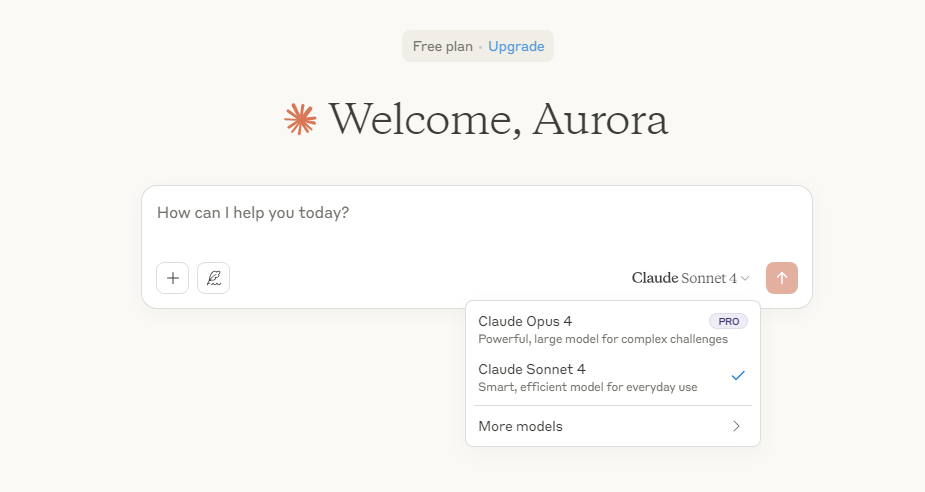Choose the Claude Opus 4 model option
The width and height of the screenshot is (925, 492).
(x=612, y=330)
